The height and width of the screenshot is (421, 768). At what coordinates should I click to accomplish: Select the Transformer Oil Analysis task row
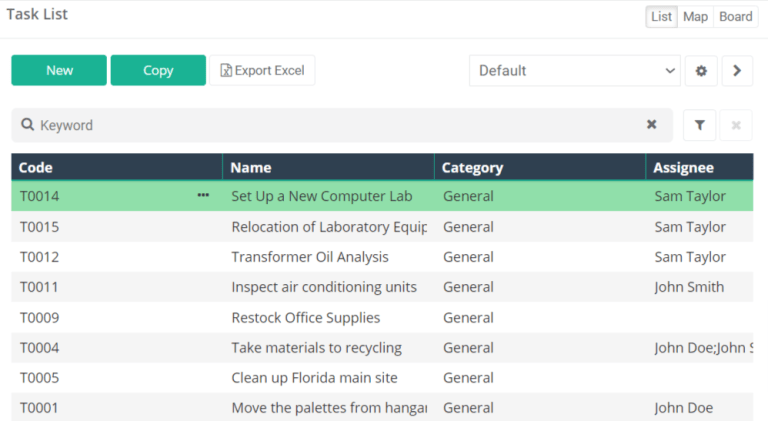[309, 257]
